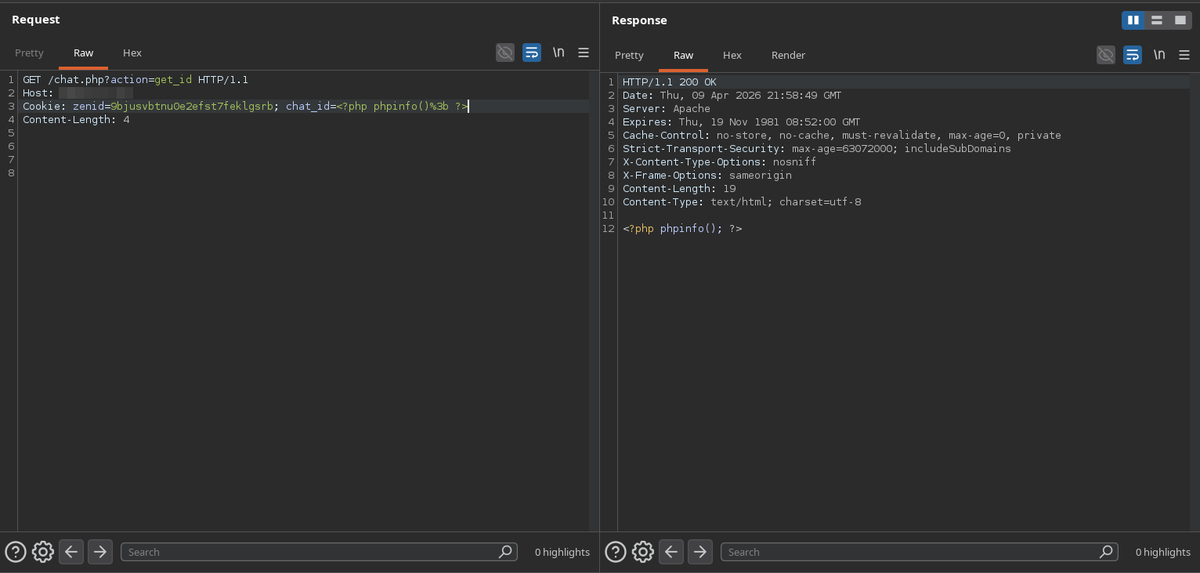The height and width of the screenshot is (573, 1200).
Task: Click the Request 0 highlights label
Action: 562,552
